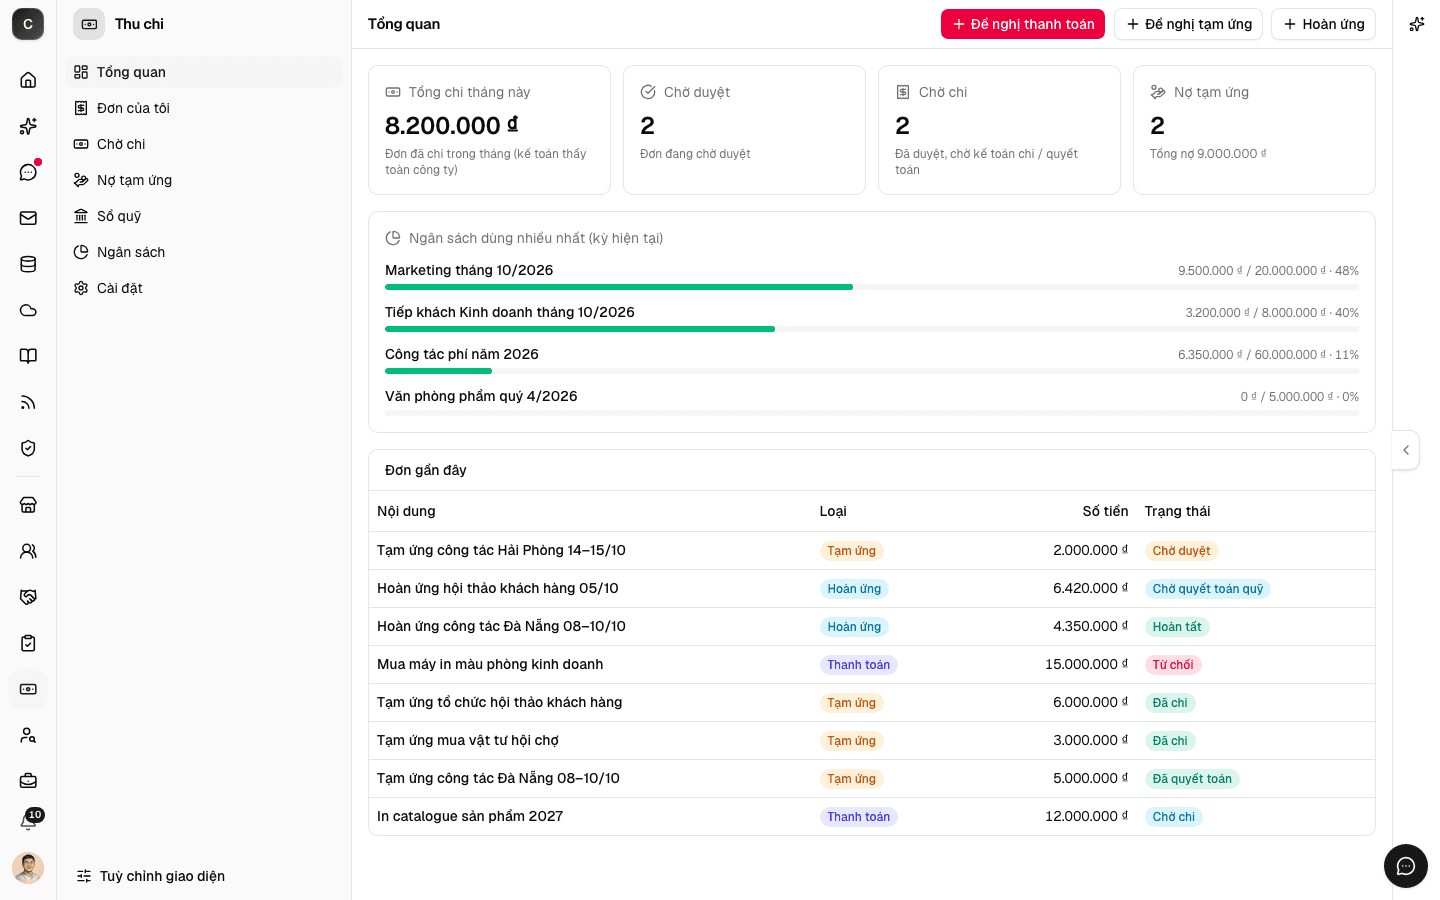
Task: Open row Tạm ứng mua vật tư hội chợ
Action: point(872,741)
